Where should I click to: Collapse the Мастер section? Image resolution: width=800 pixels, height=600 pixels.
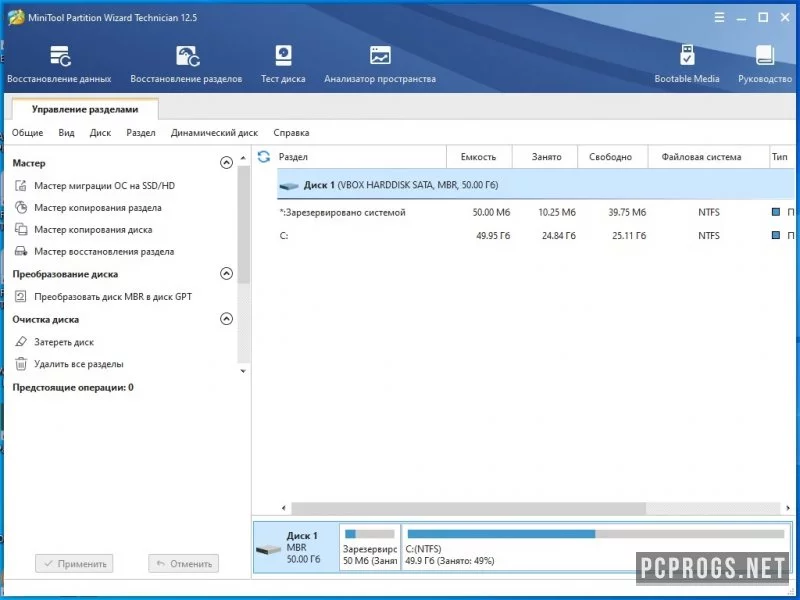[226, 163]
